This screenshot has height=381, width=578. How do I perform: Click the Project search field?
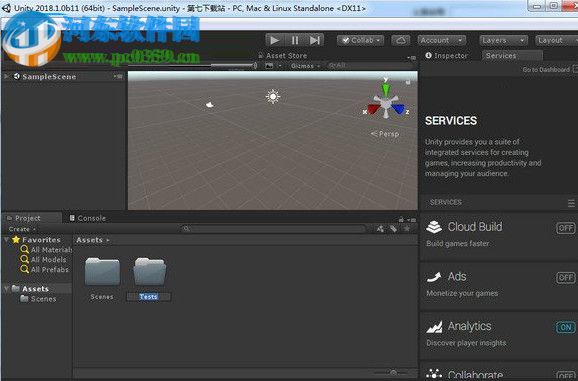274,229
